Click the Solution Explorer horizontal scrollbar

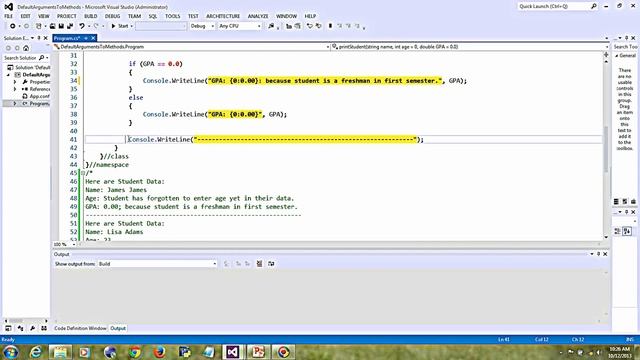tap(26, 321)
